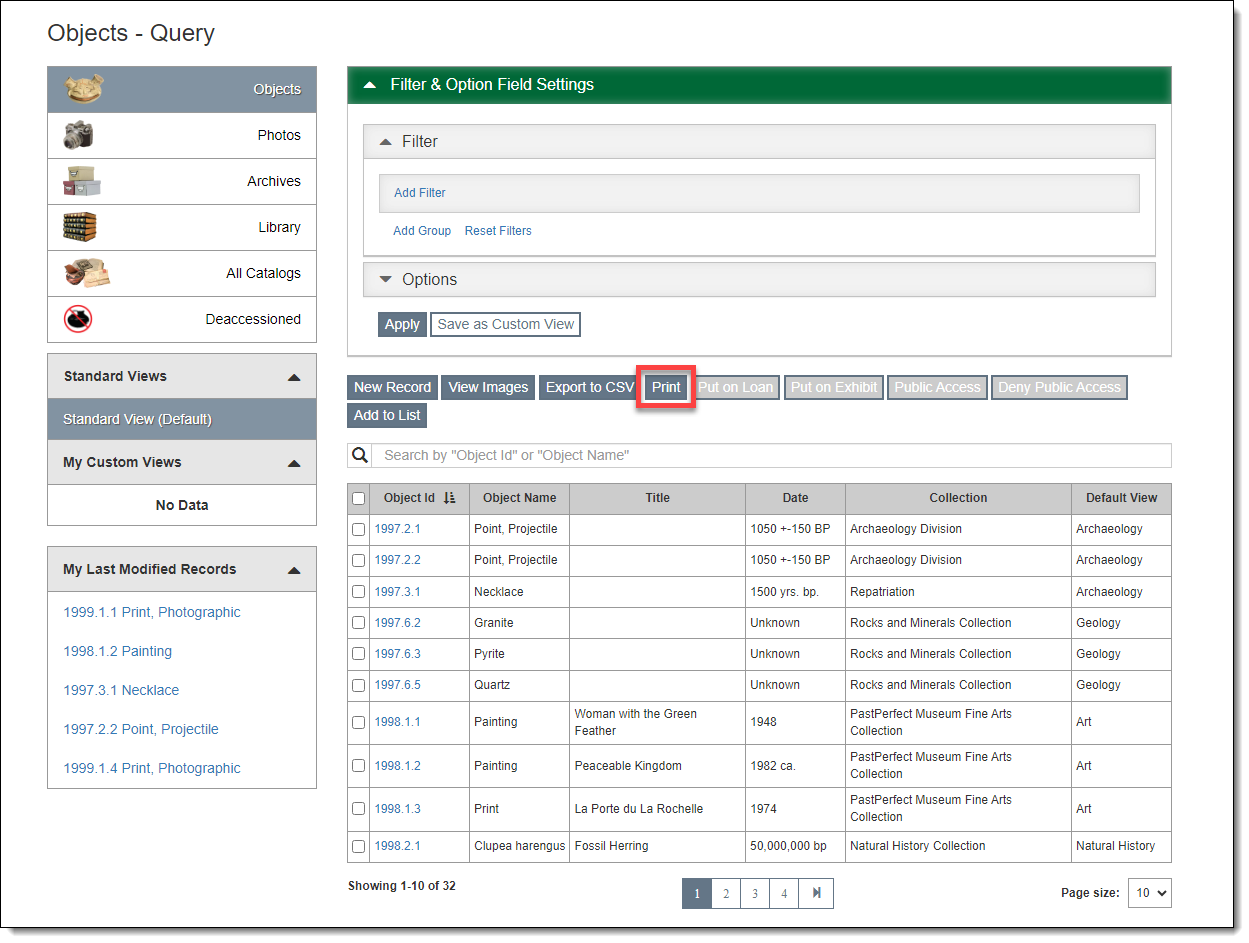This screenshot has width=1249, height=943.
Task: Click the Add Filter link
Action: 420,193
